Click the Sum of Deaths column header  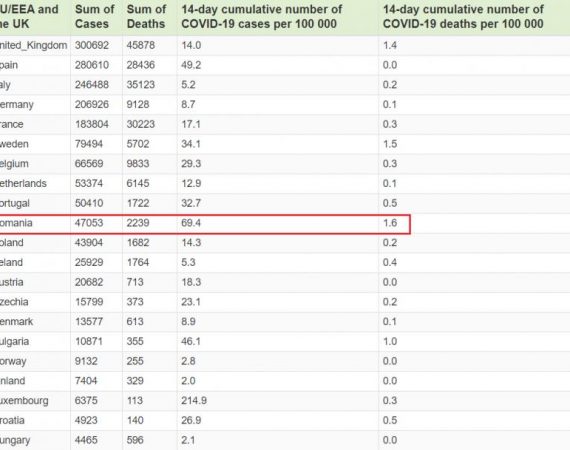click(x=146, y=17)
